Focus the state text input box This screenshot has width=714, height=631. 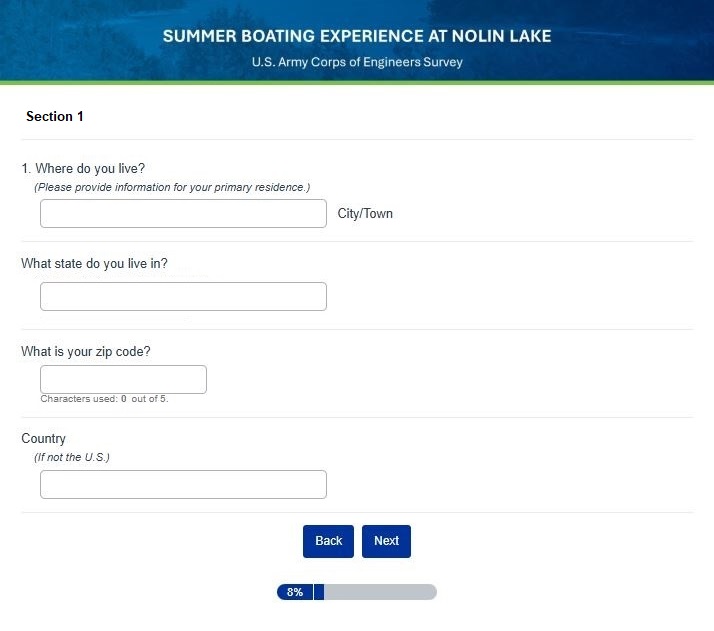click(x=183, y=296)
